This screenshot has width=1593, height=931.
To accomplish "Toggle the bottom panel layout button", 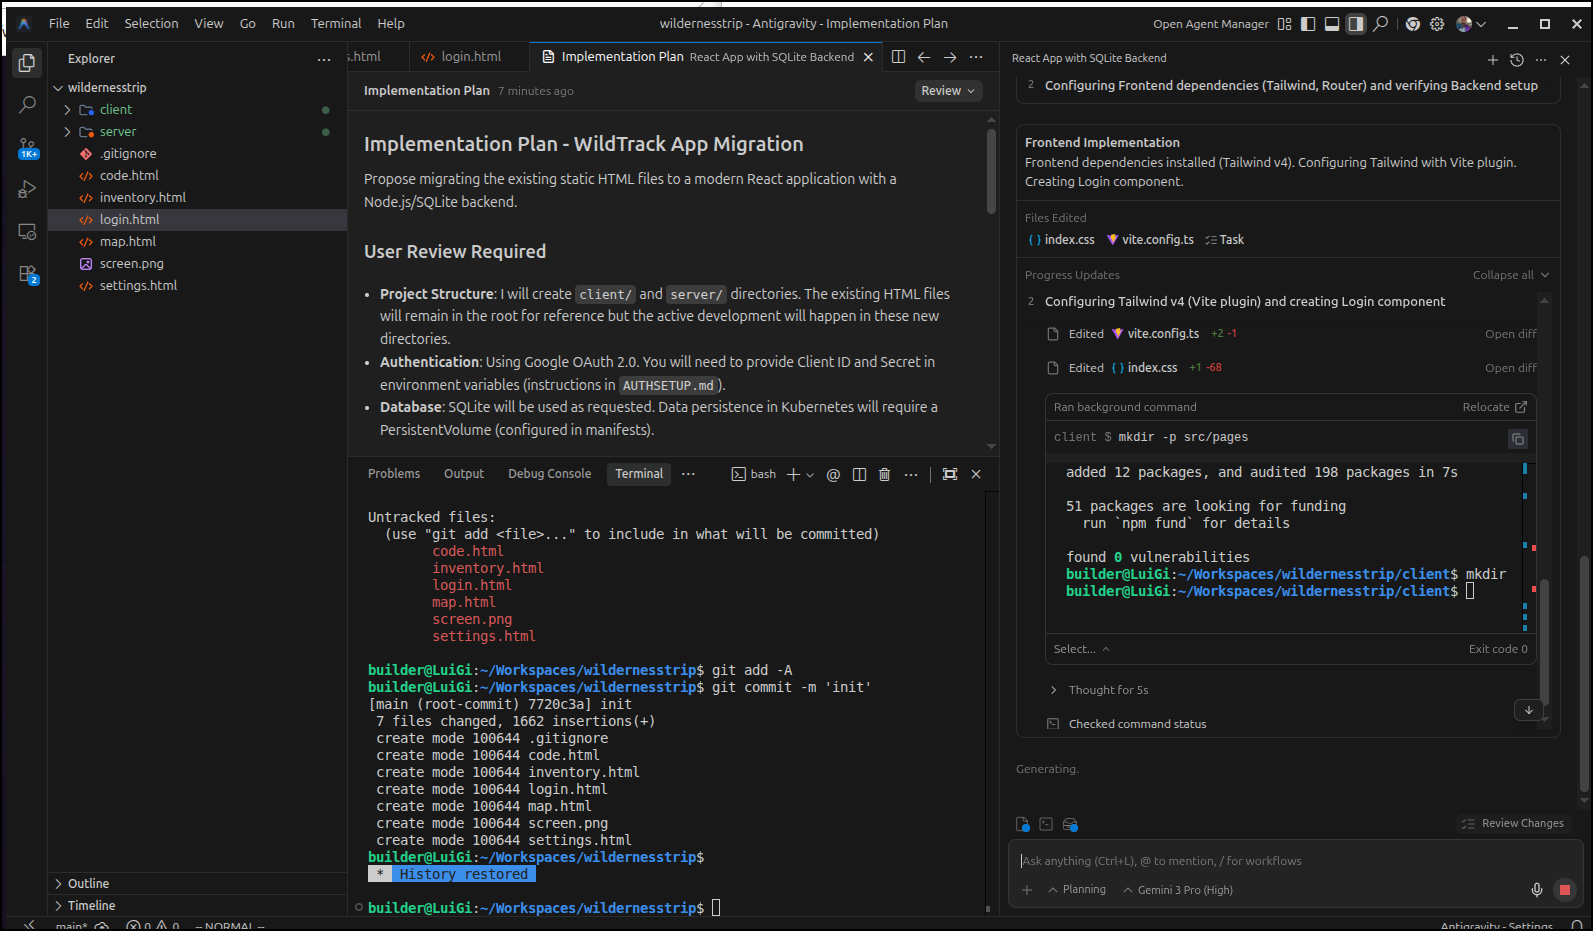I will click(x=1332, y=24).
